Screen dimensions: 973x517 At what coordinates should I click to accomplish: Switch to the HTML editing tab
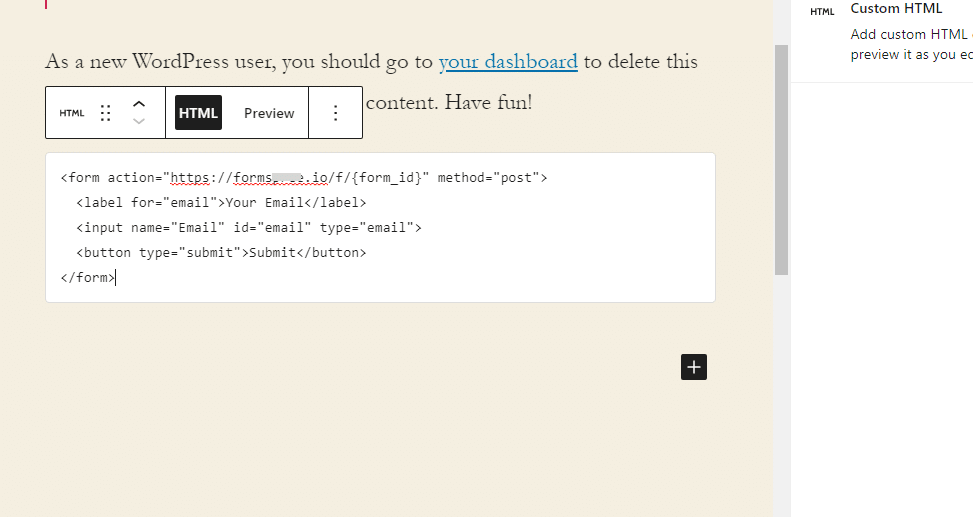(198, 113)
